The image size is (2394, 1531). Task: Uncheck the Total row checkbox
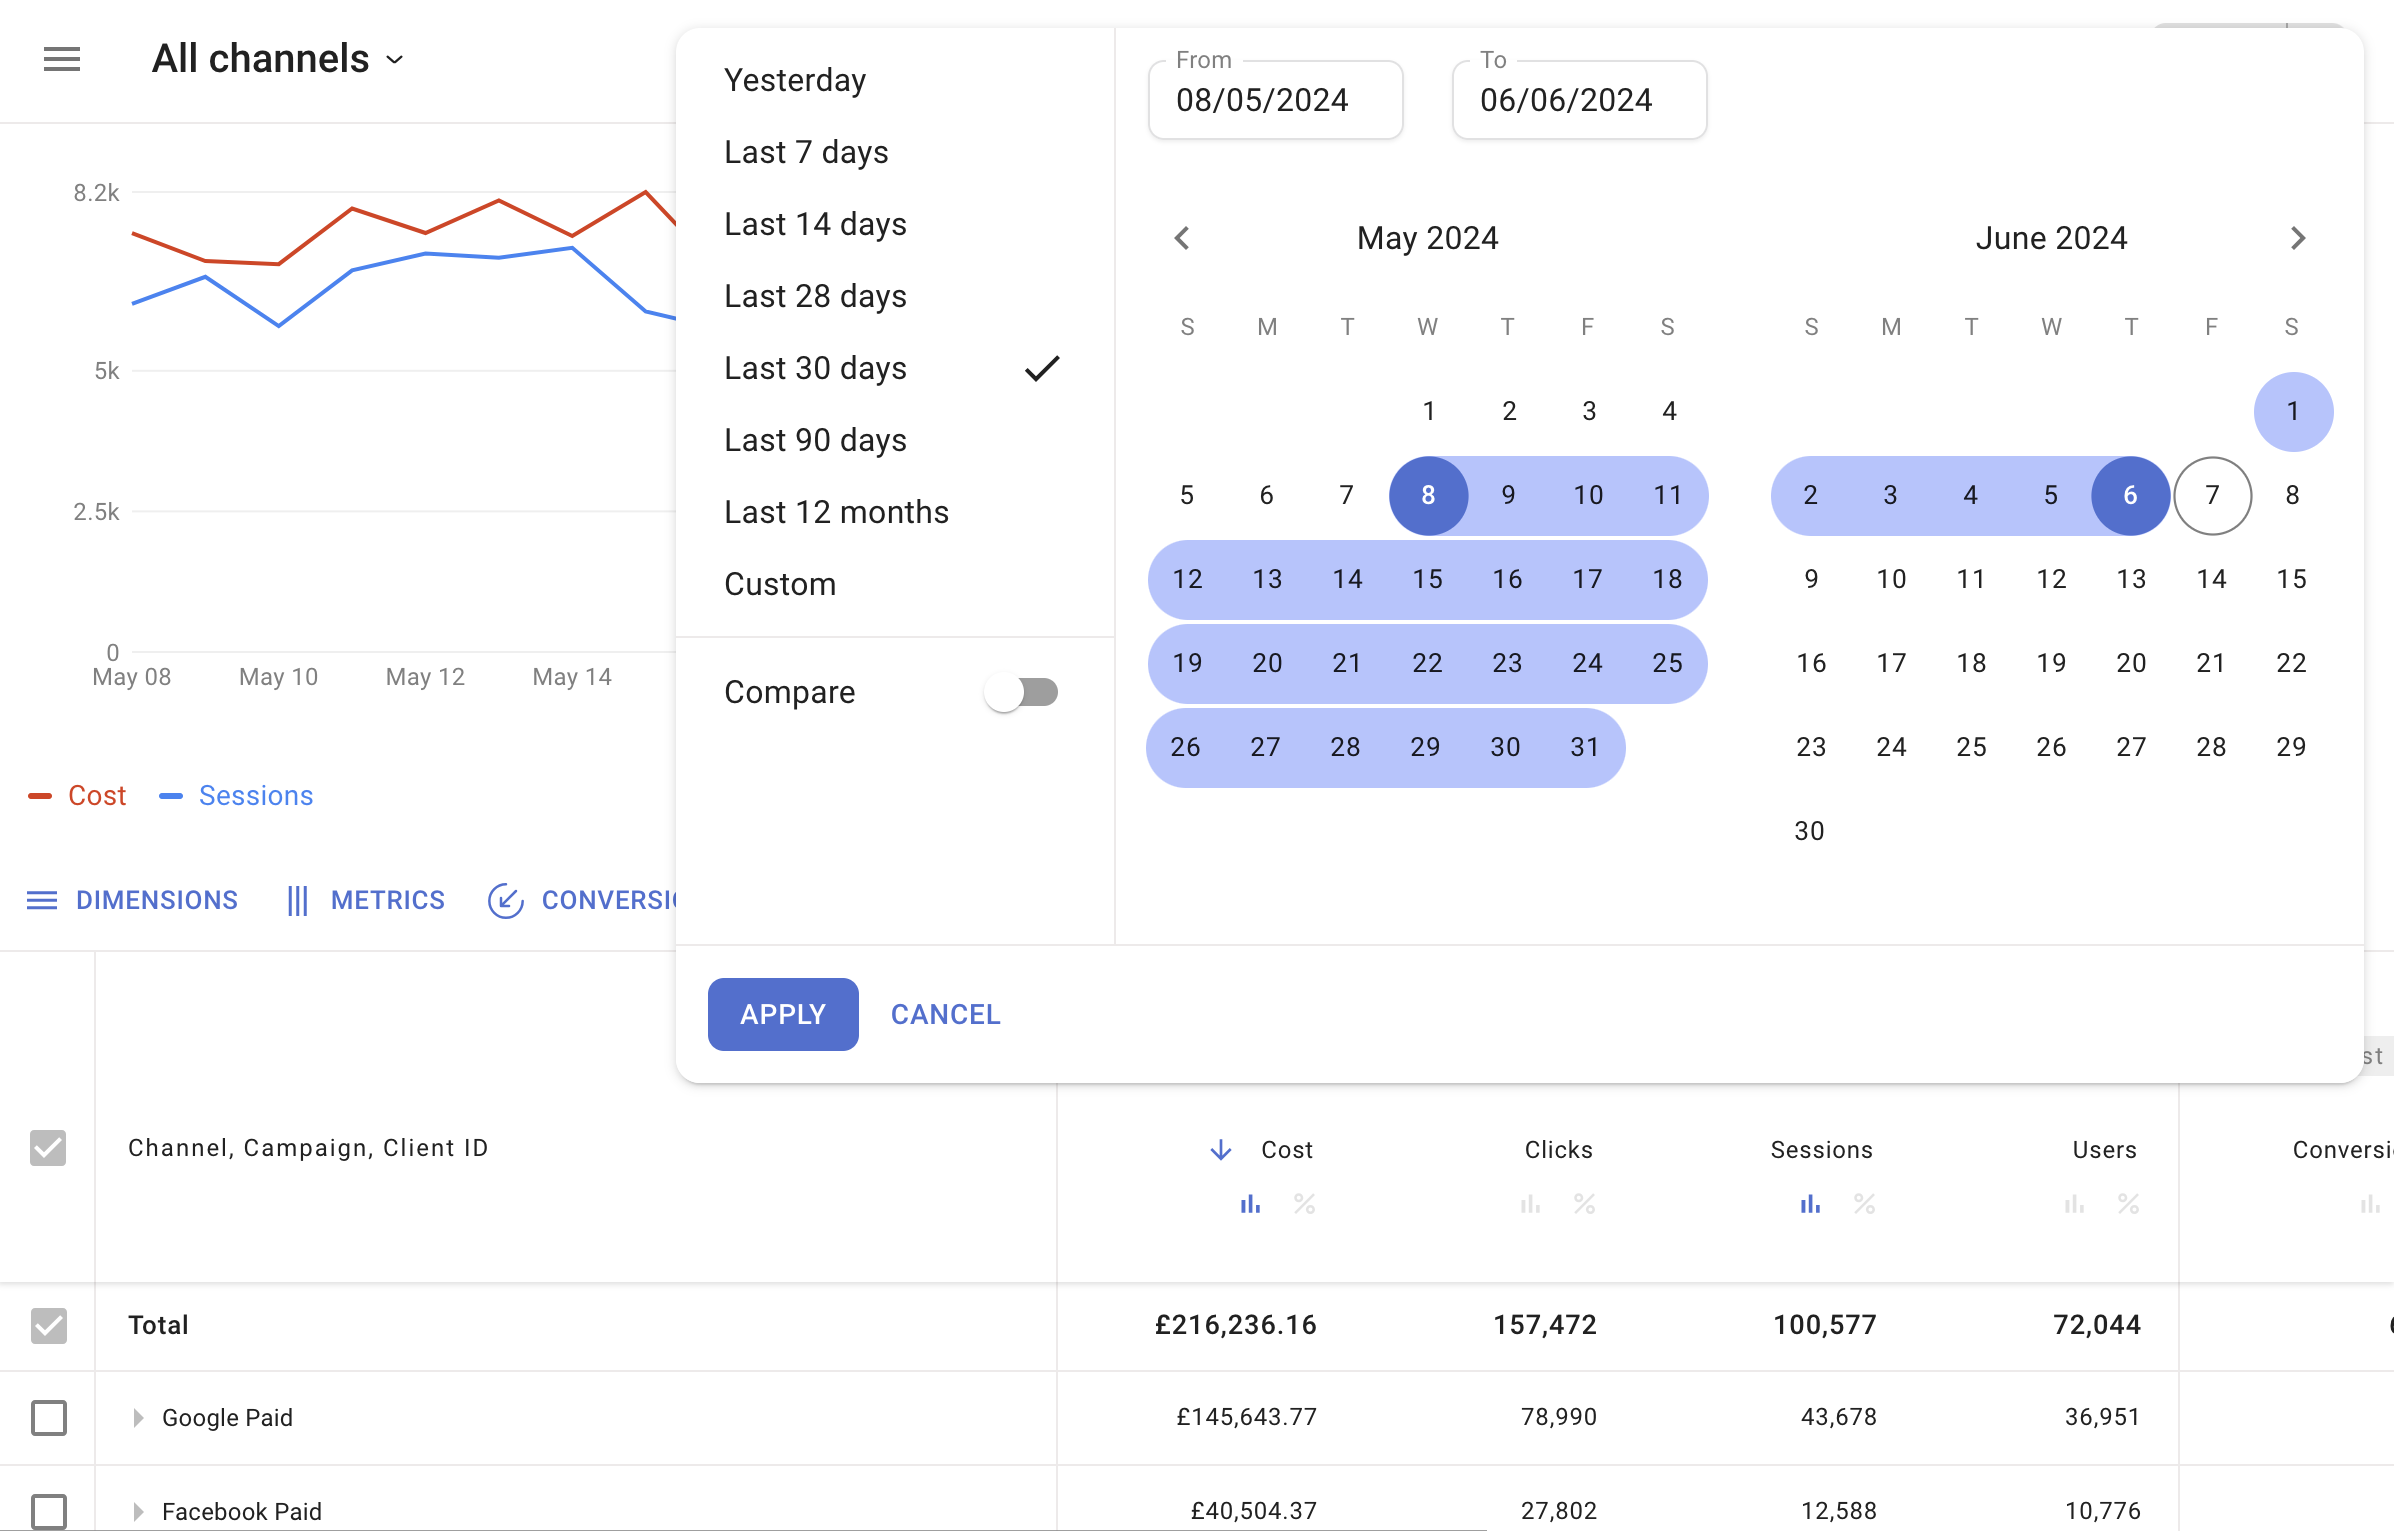(x=49, y=1325)
